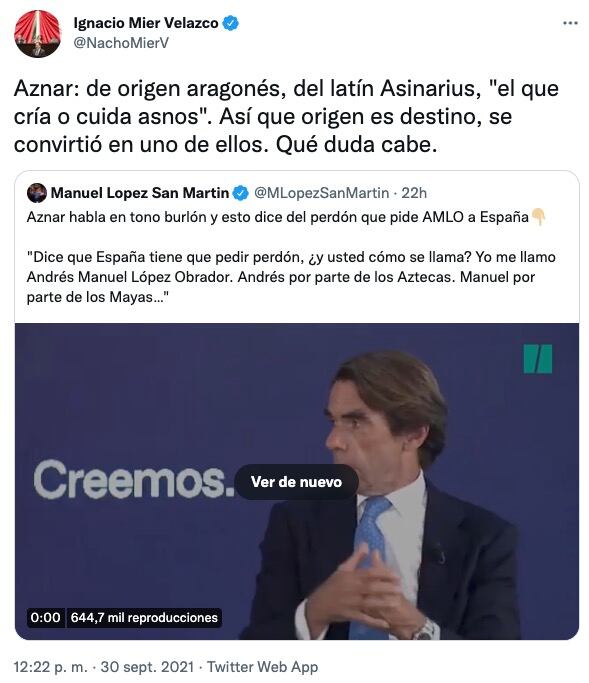Click the video thumbnail showing Aznar
This screenshot has width=589, height=683.
pyautogui.click(x=297, y=481)
